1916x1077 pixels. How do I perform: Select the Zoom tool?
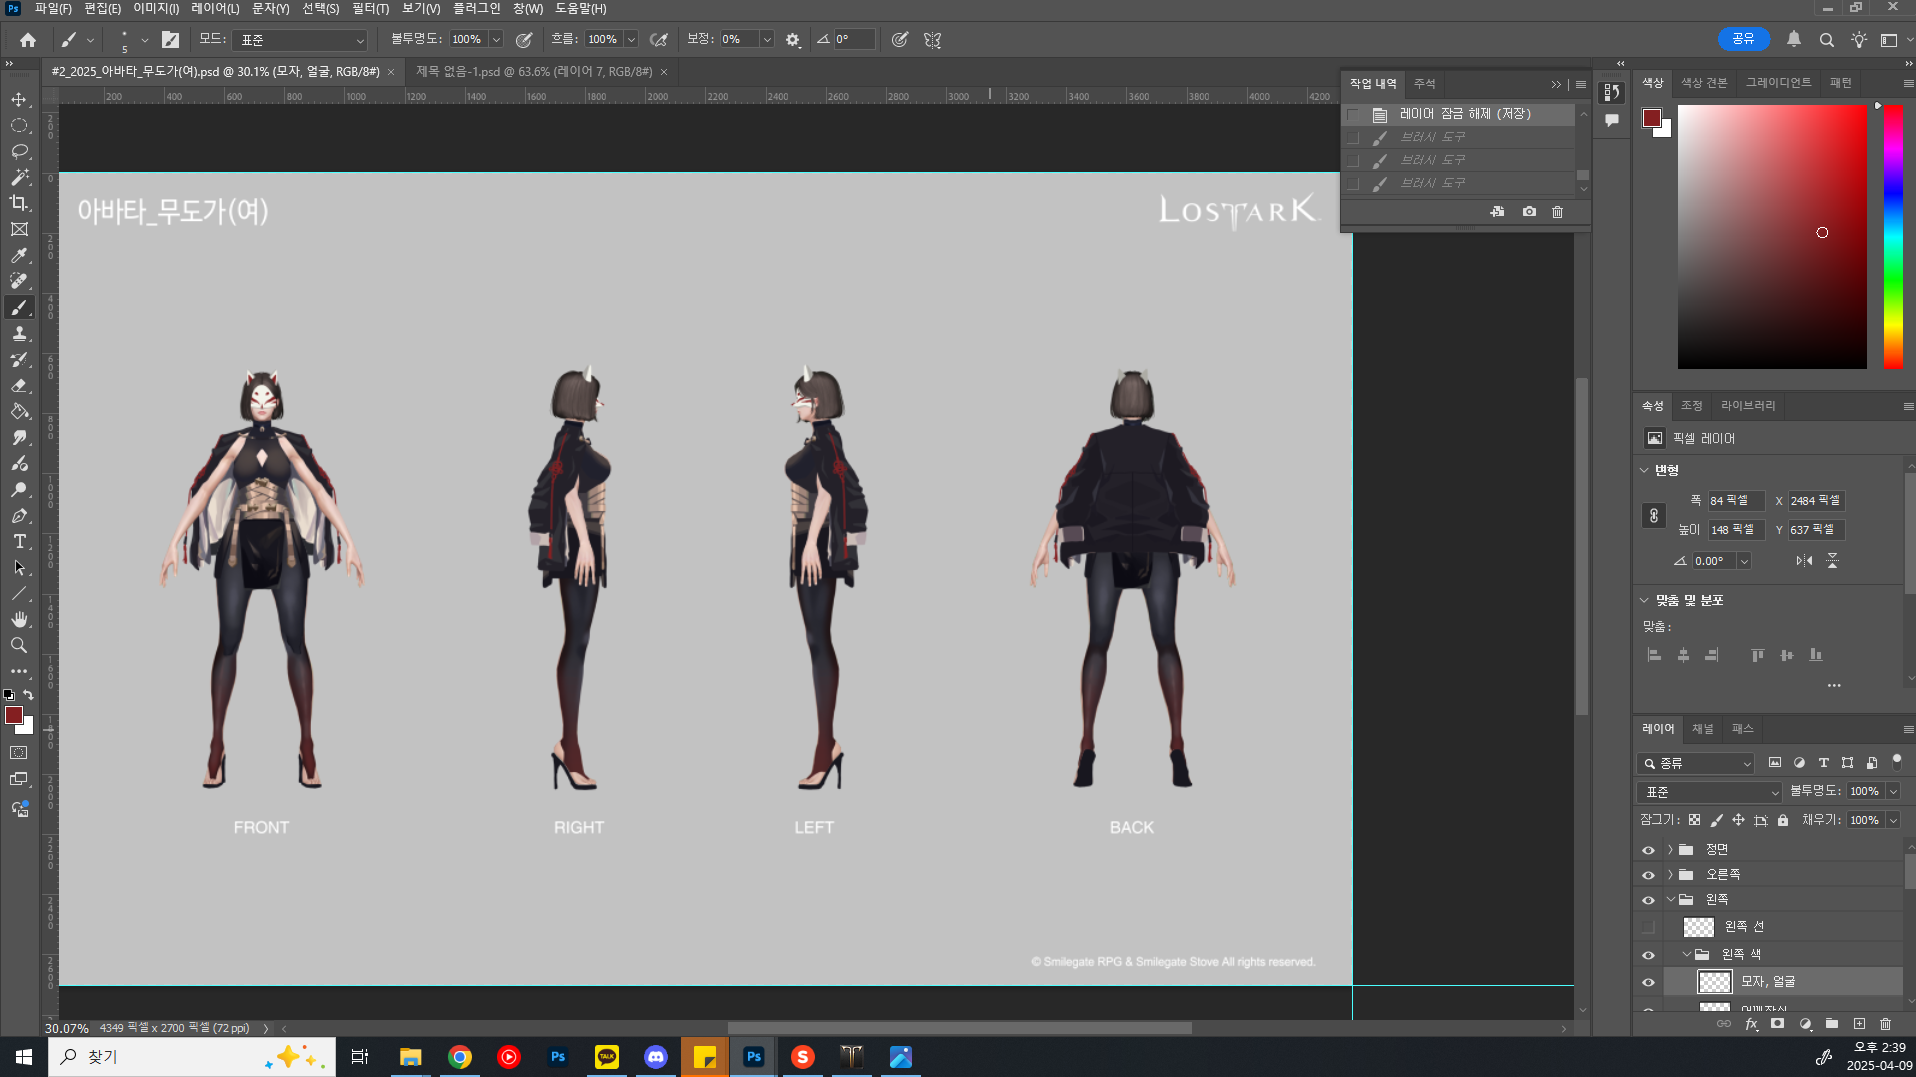(x=19, y=646)
